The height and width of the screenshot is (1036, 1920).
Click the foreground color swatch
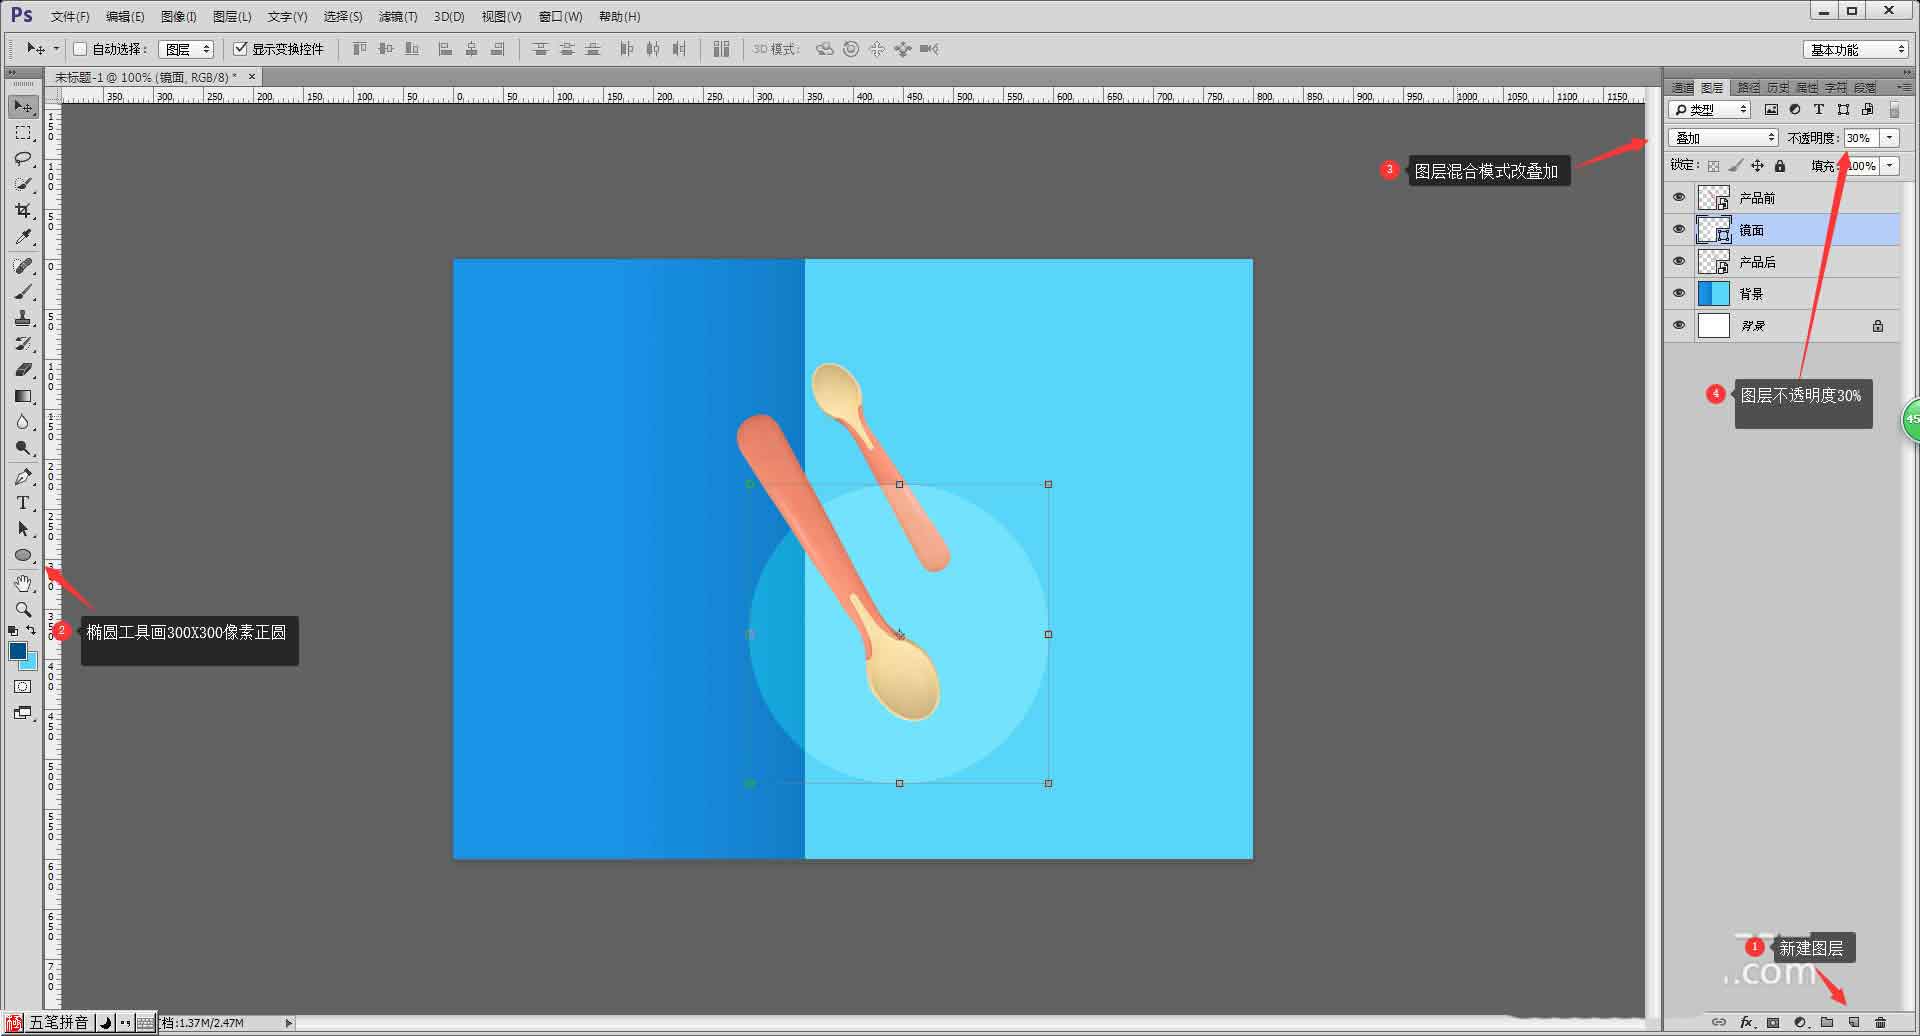click(x=17, y=651)
